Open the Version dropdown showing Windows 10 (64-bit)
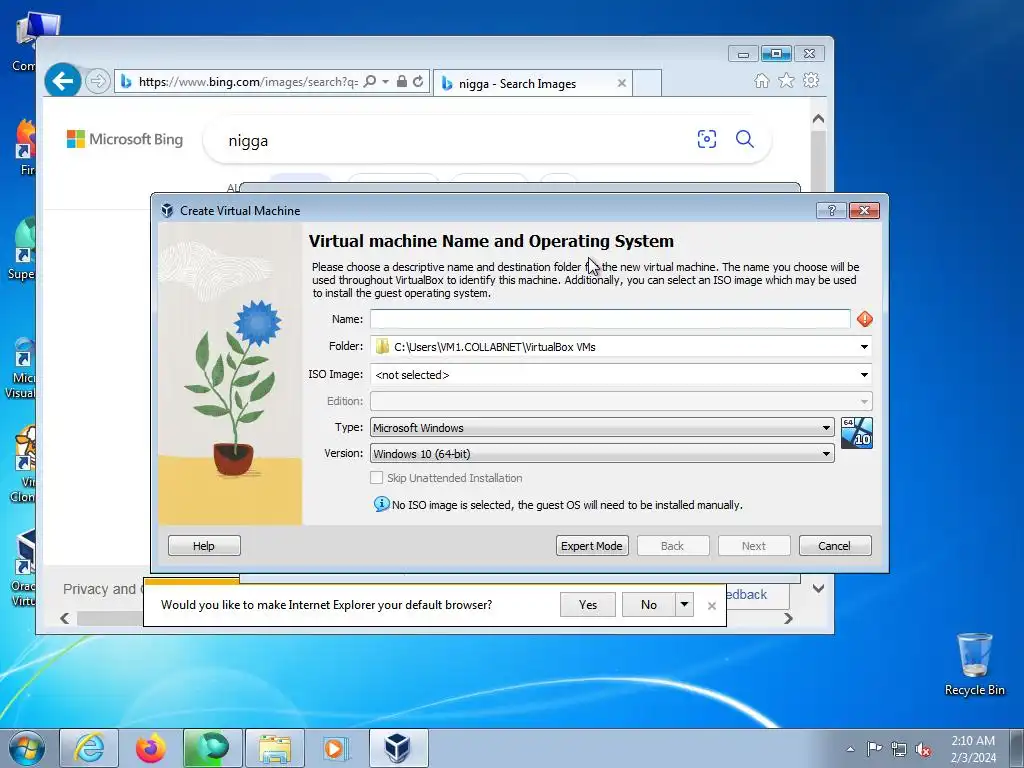The image size is (1024, 768). 602,454
